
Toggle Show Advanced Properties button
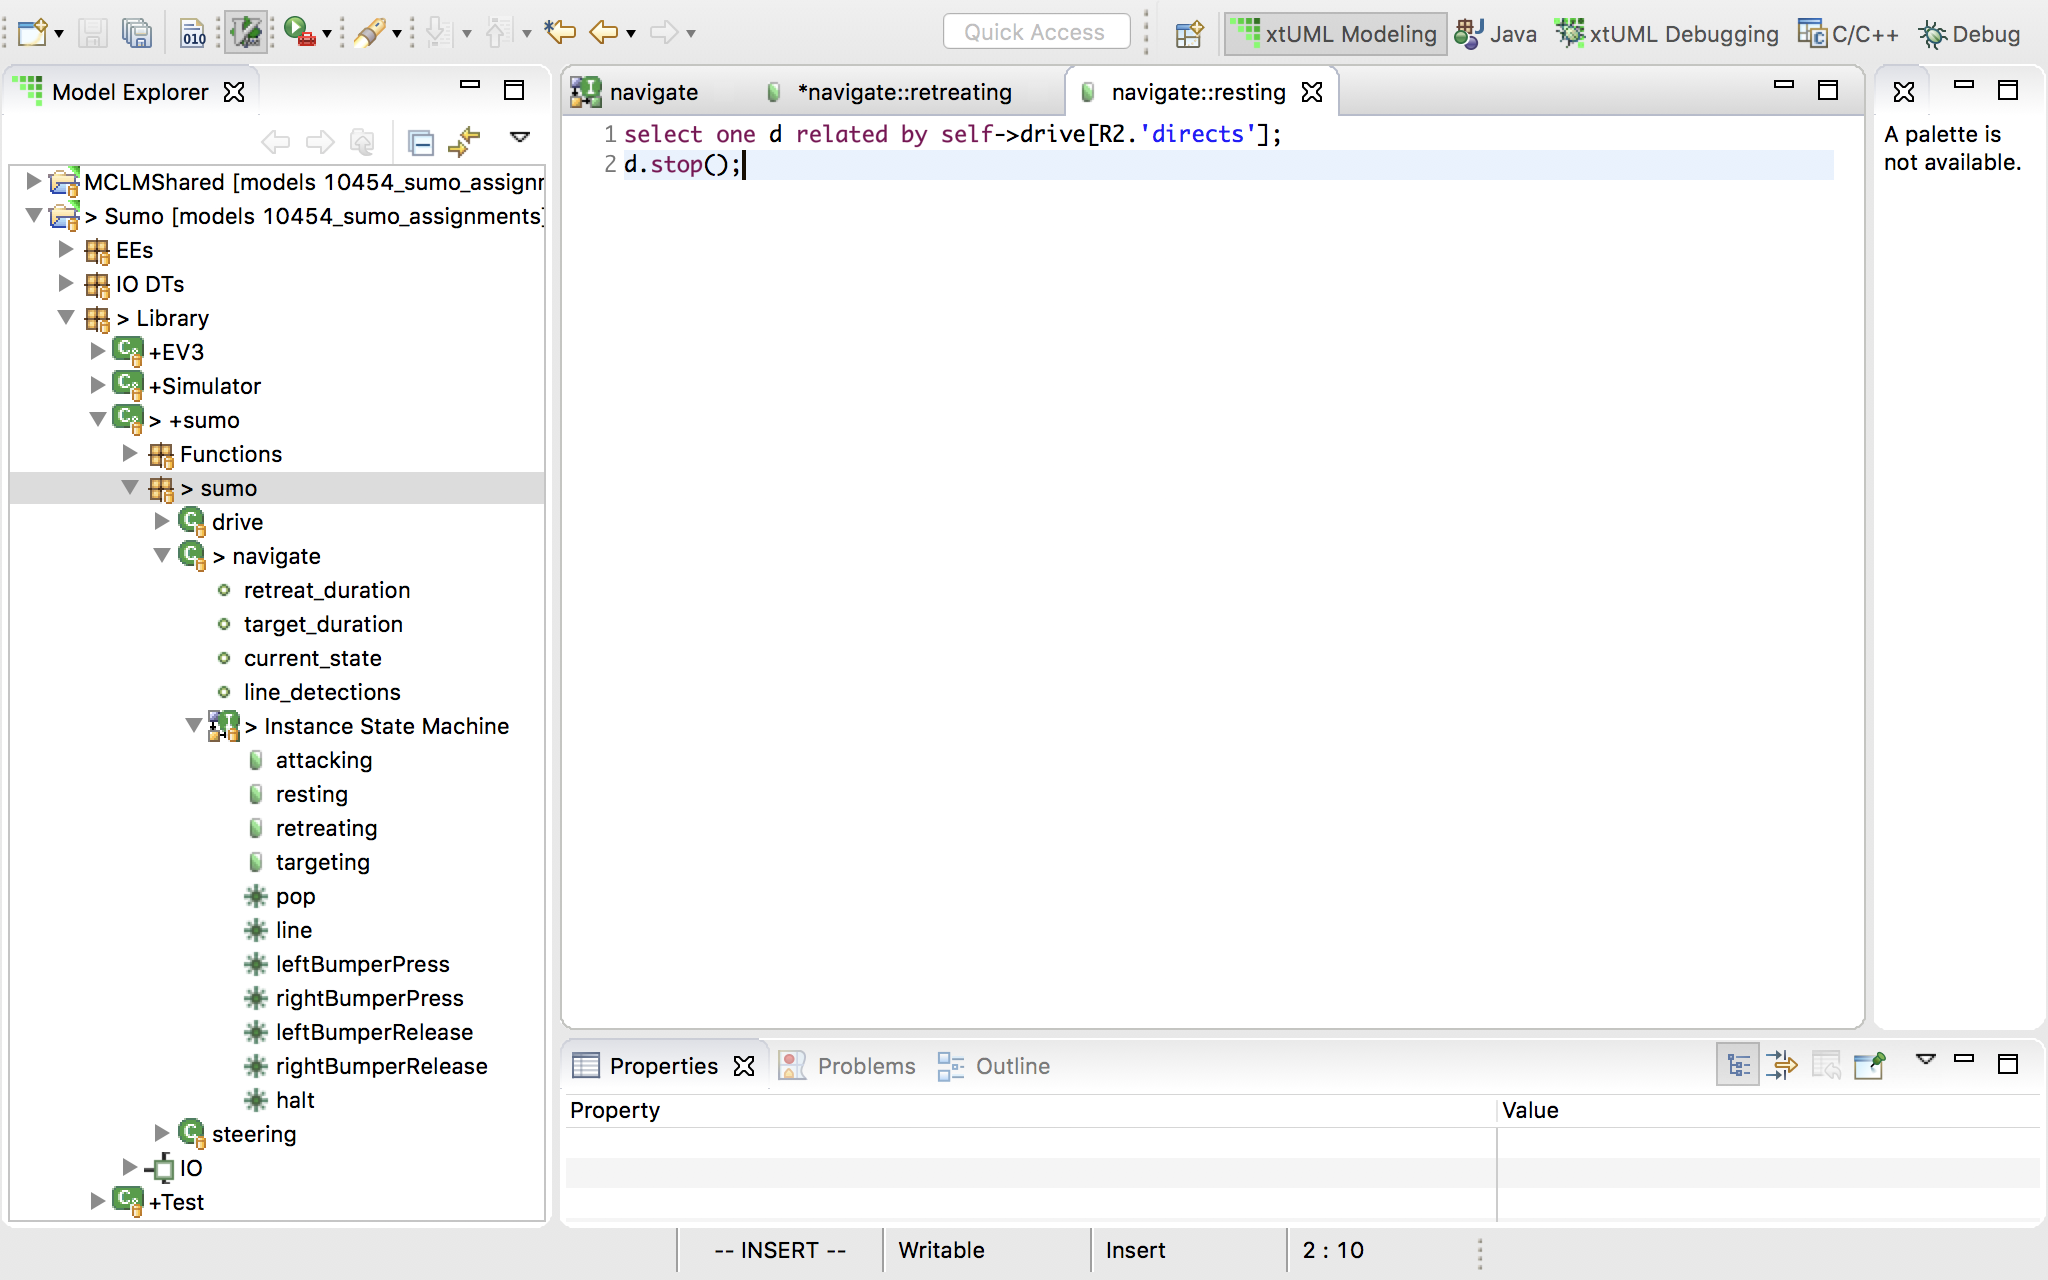[1781, 1065]
